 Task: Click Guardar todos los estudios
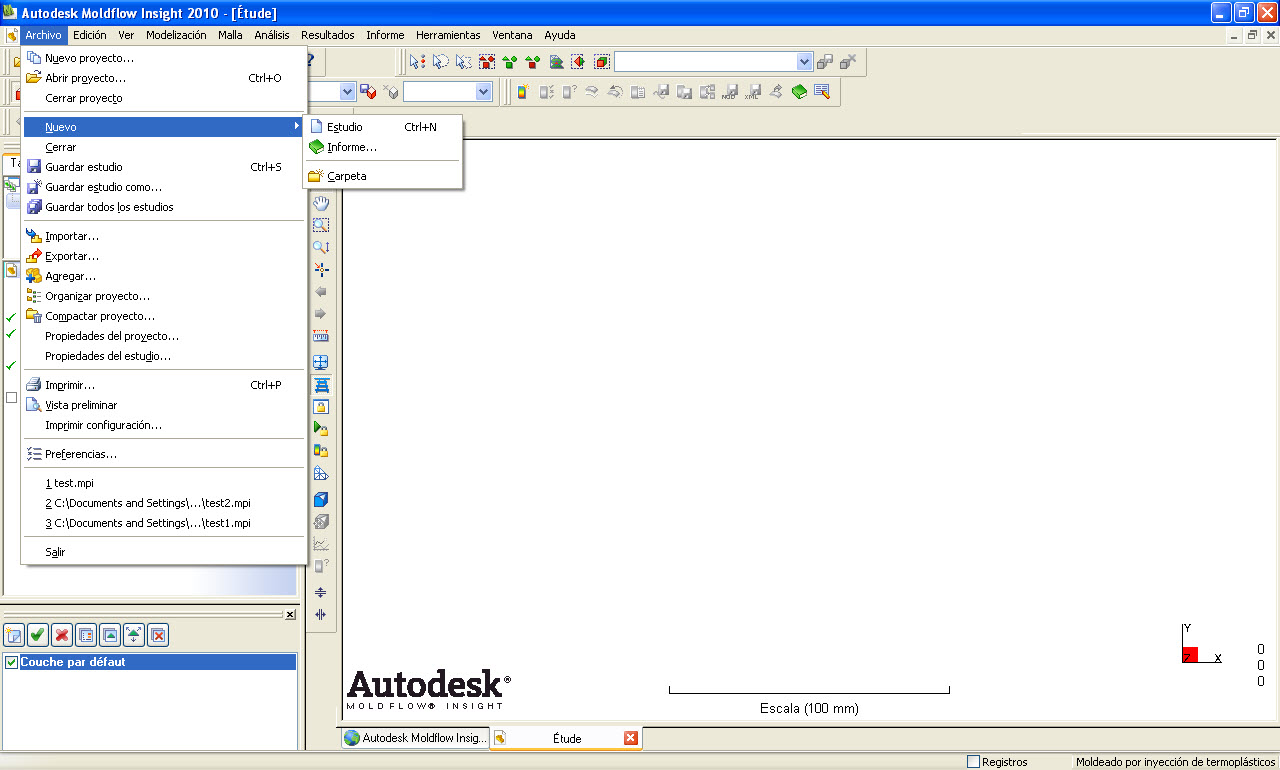pos(164,207)
